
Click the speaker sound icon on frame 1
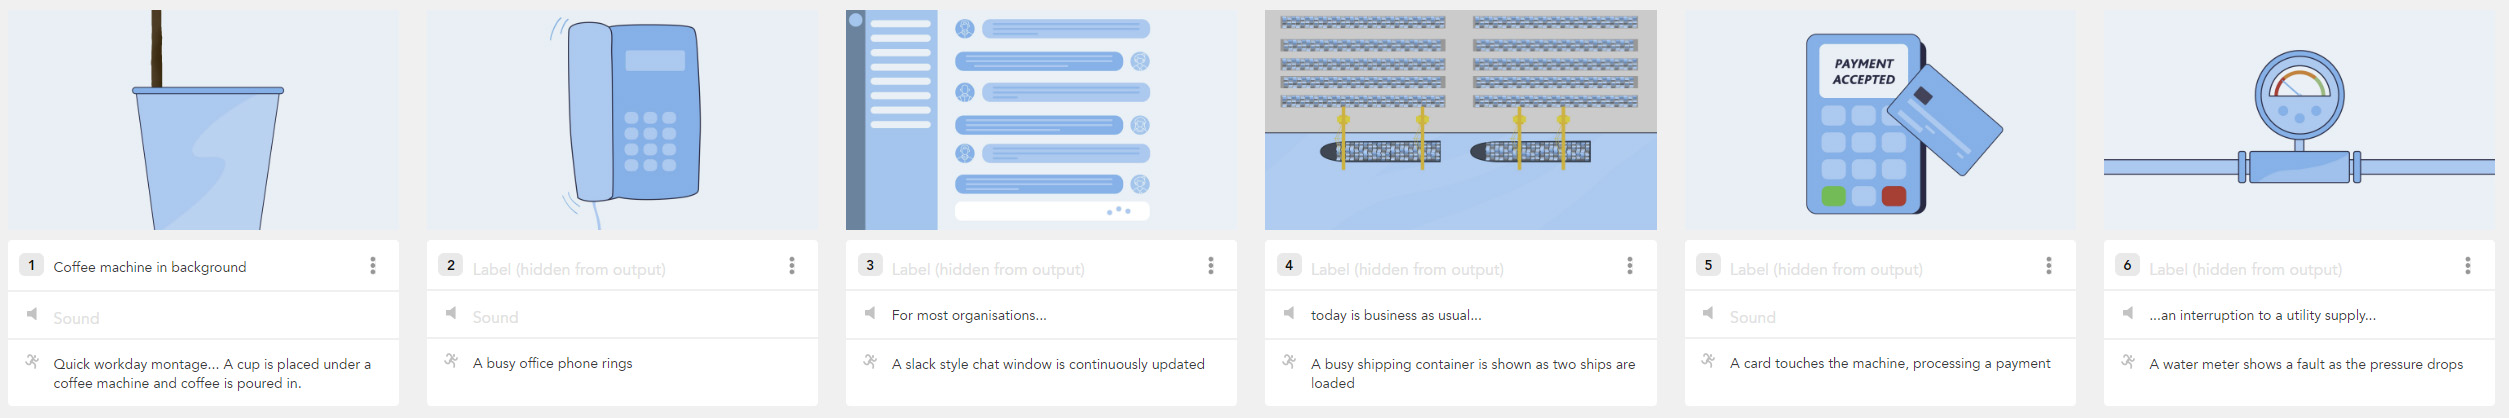32,314
